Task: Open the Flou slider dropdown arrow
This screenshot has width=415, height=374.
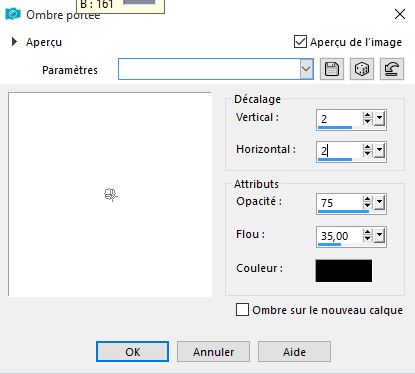Action: 379,236
